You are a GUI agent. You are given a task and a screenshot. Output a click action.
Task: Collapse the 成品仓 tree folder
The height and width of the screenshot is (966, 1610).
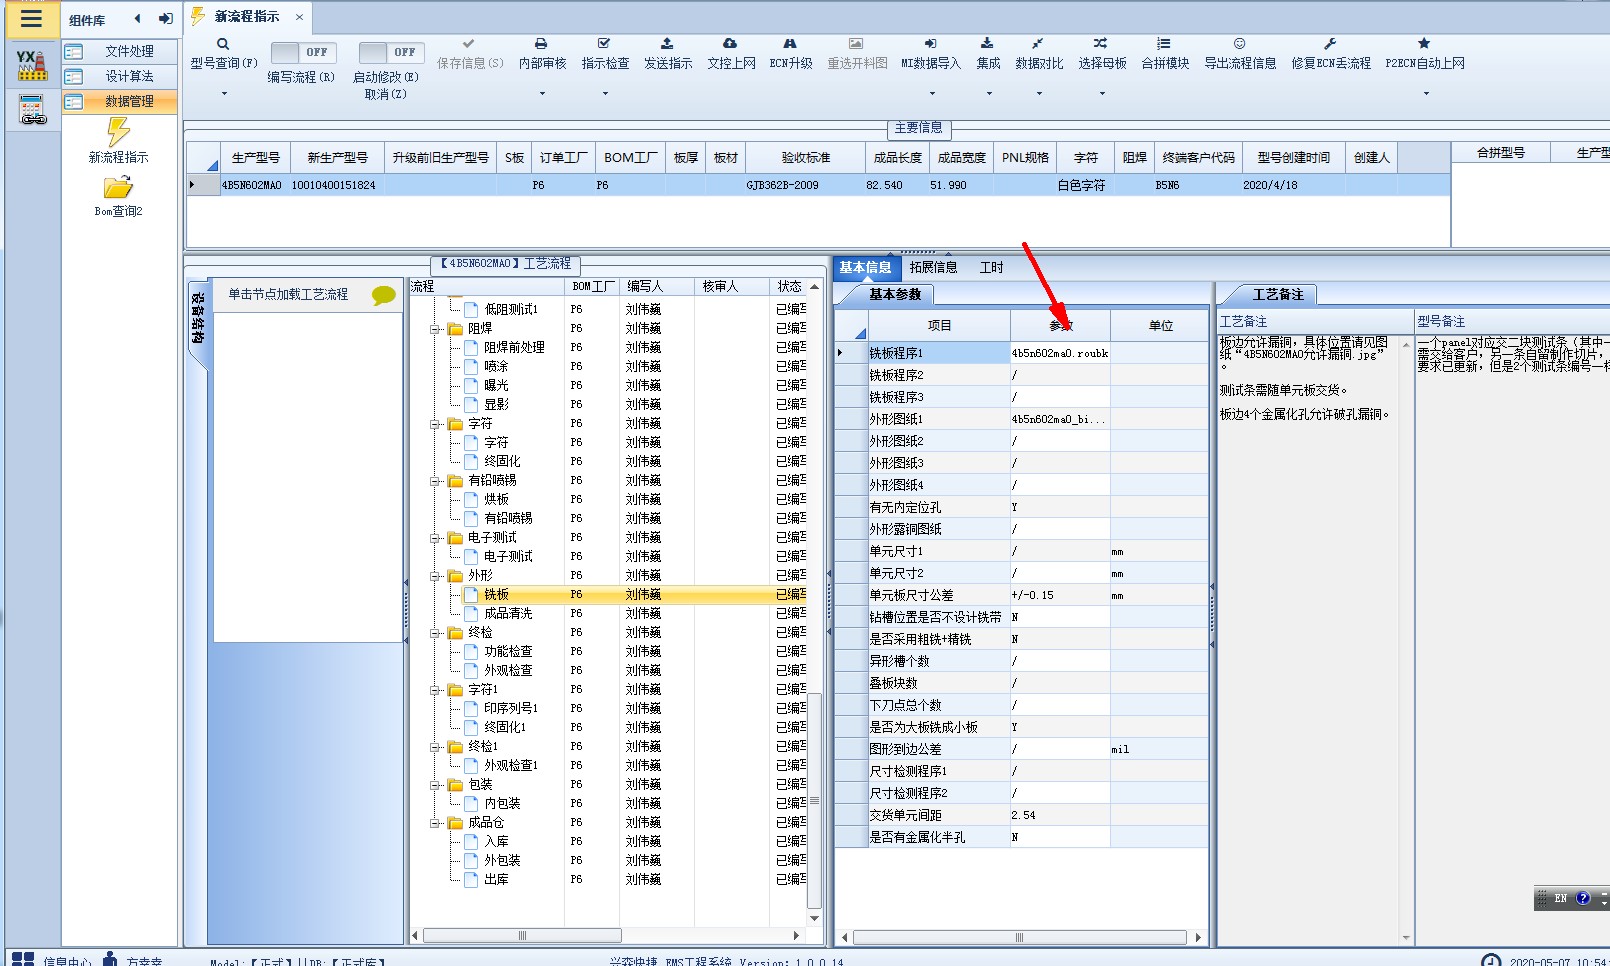pos(436,823)
